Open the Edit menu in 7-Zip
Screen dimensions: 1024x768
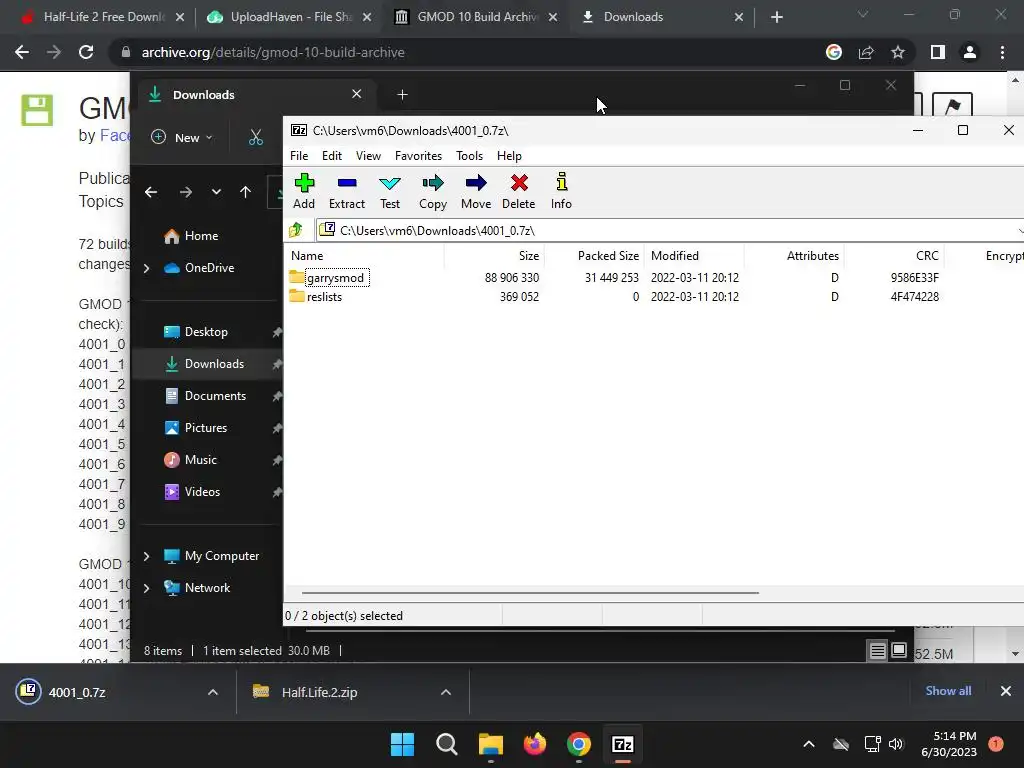[x=332, y=155]
